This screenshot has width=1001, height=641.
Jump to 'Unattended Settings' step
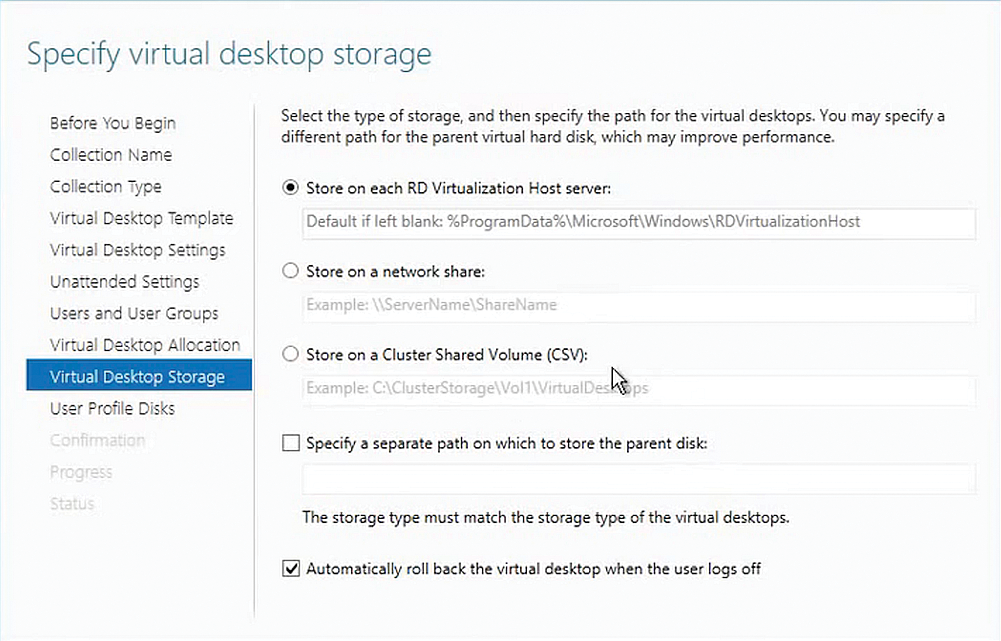pyautogui.click(x=124, y=282)
